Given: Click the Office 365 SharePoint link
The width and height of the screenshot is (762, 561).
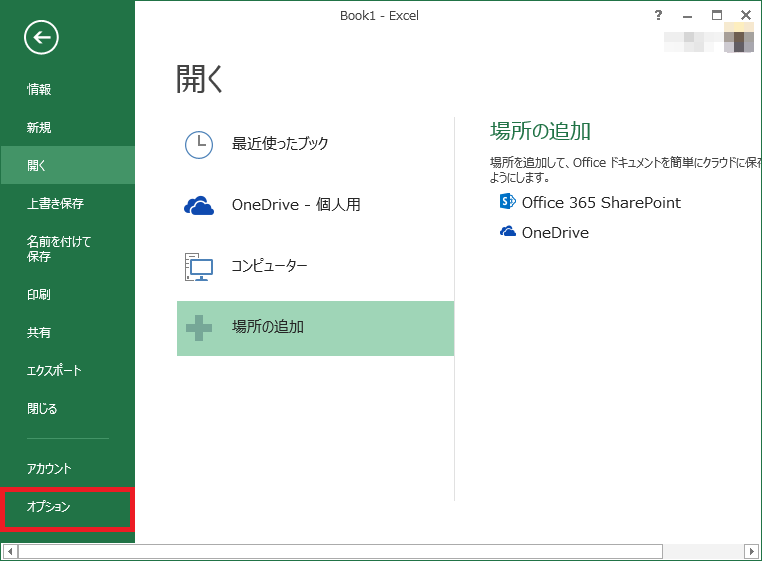Looking at the screenshot, I should 601,202.
